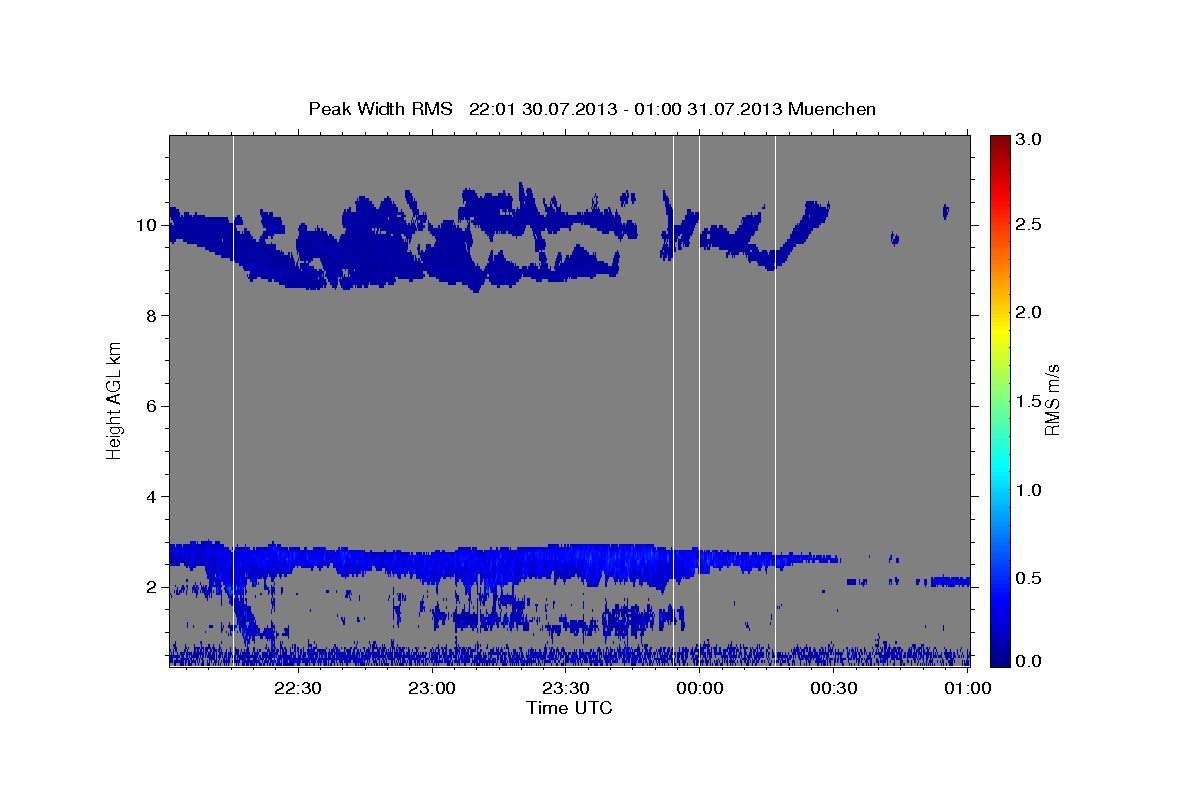The height and width of the screenshot is (800, 1200).
Task: Click the 'Time UTC' axis label
Action: click(x=569, y=708)
